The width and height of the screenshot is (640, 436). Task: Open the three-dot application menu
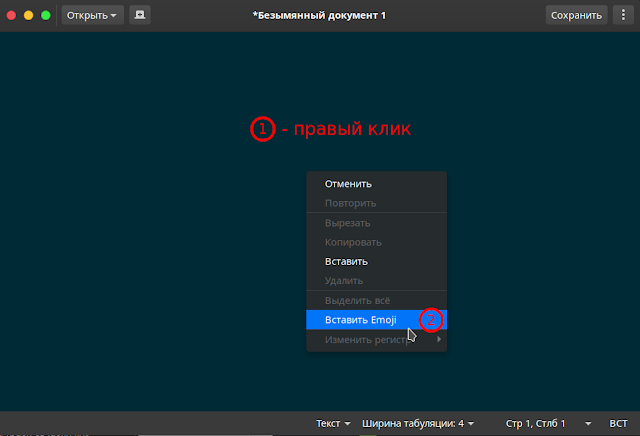coord(623,15)
